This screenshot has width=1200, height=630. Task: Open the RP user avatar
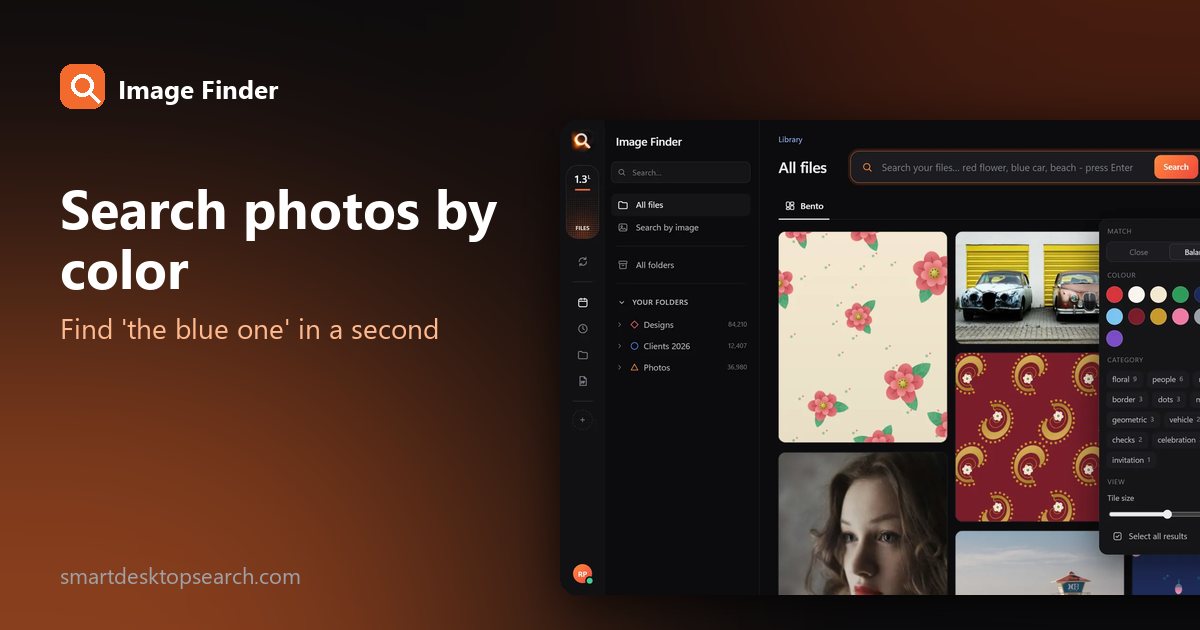pyautogui.click(x=582, y=574)
